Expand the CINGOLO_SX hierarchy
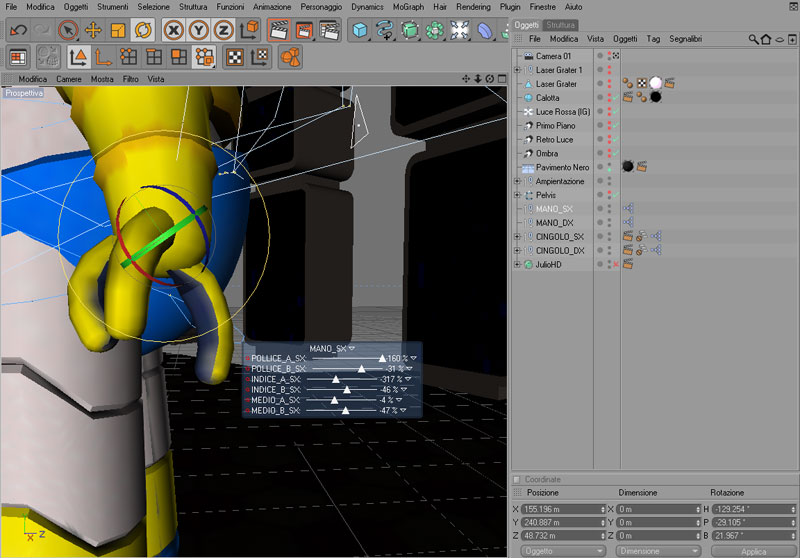 (x=517, y=237)
